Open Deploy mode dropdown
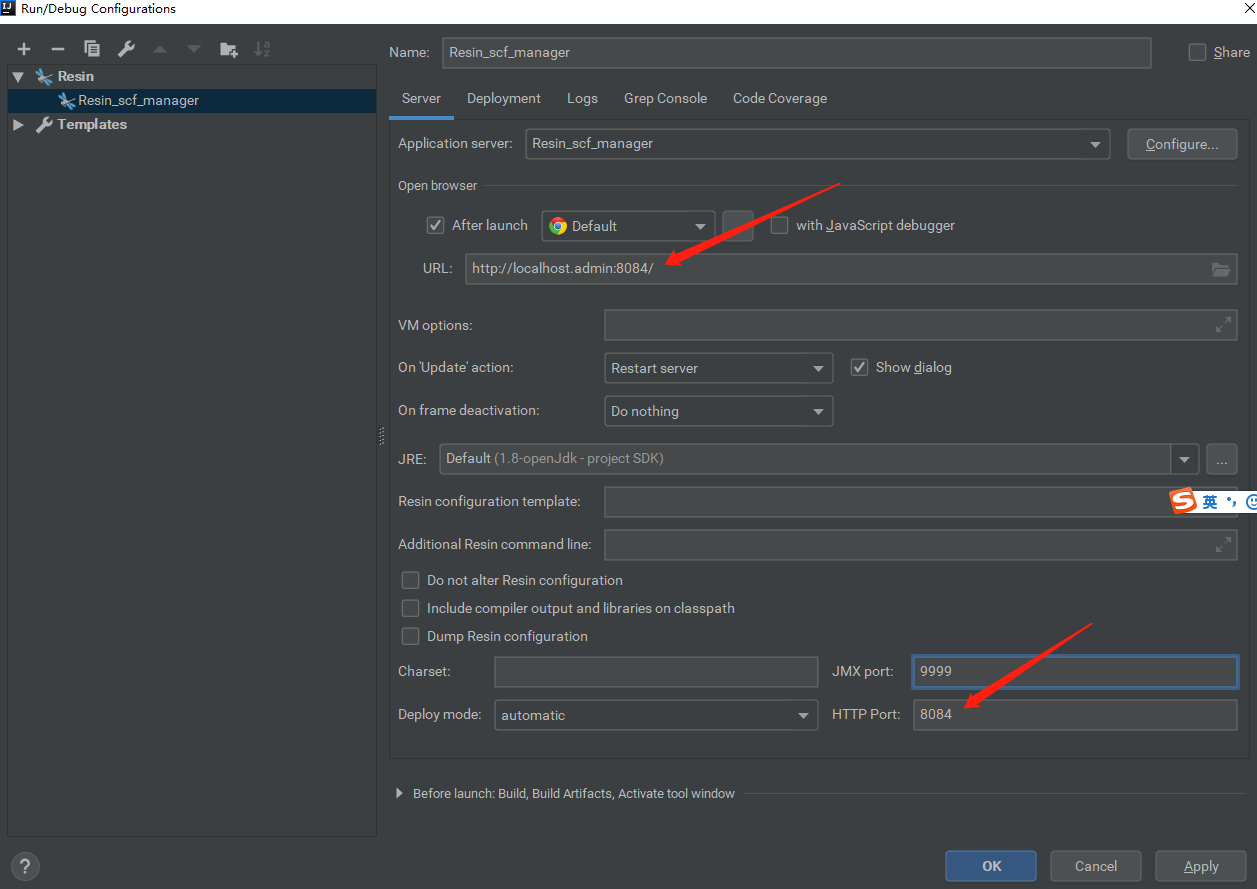This screenshot has width=1257, height=889. (x=655, y=715)
